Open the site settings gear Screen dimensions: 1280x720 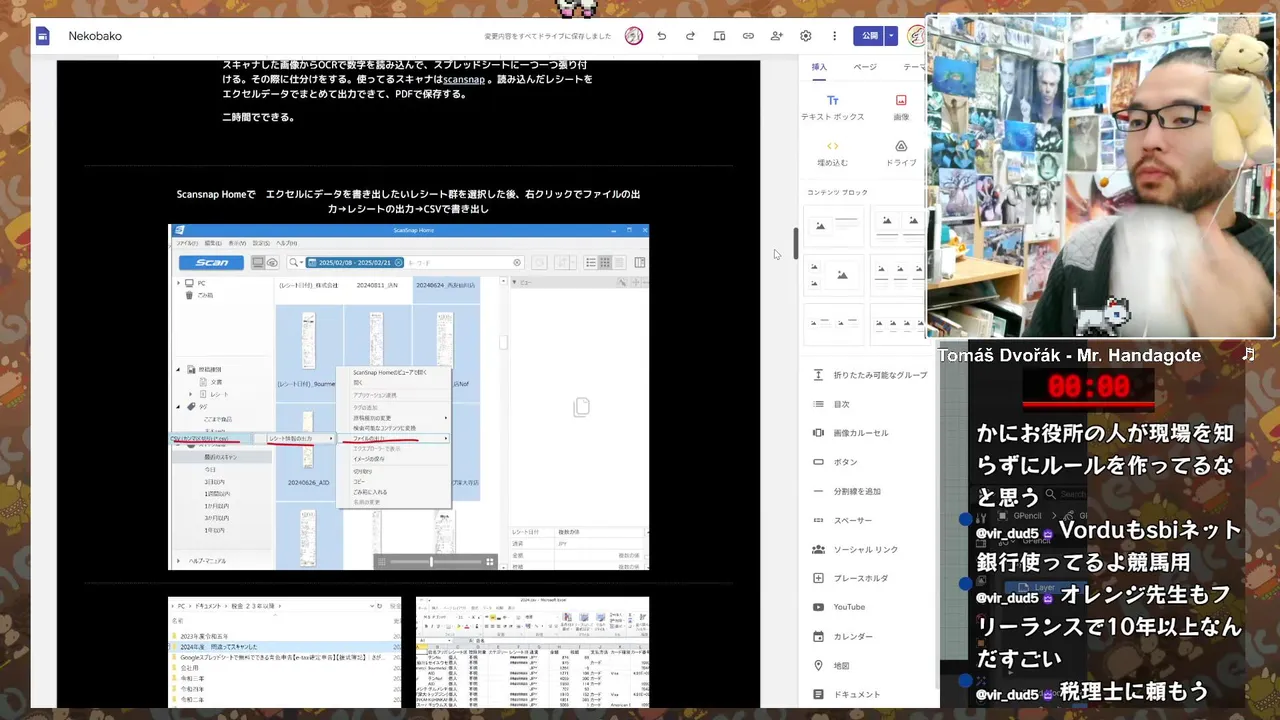pos(806,36)
